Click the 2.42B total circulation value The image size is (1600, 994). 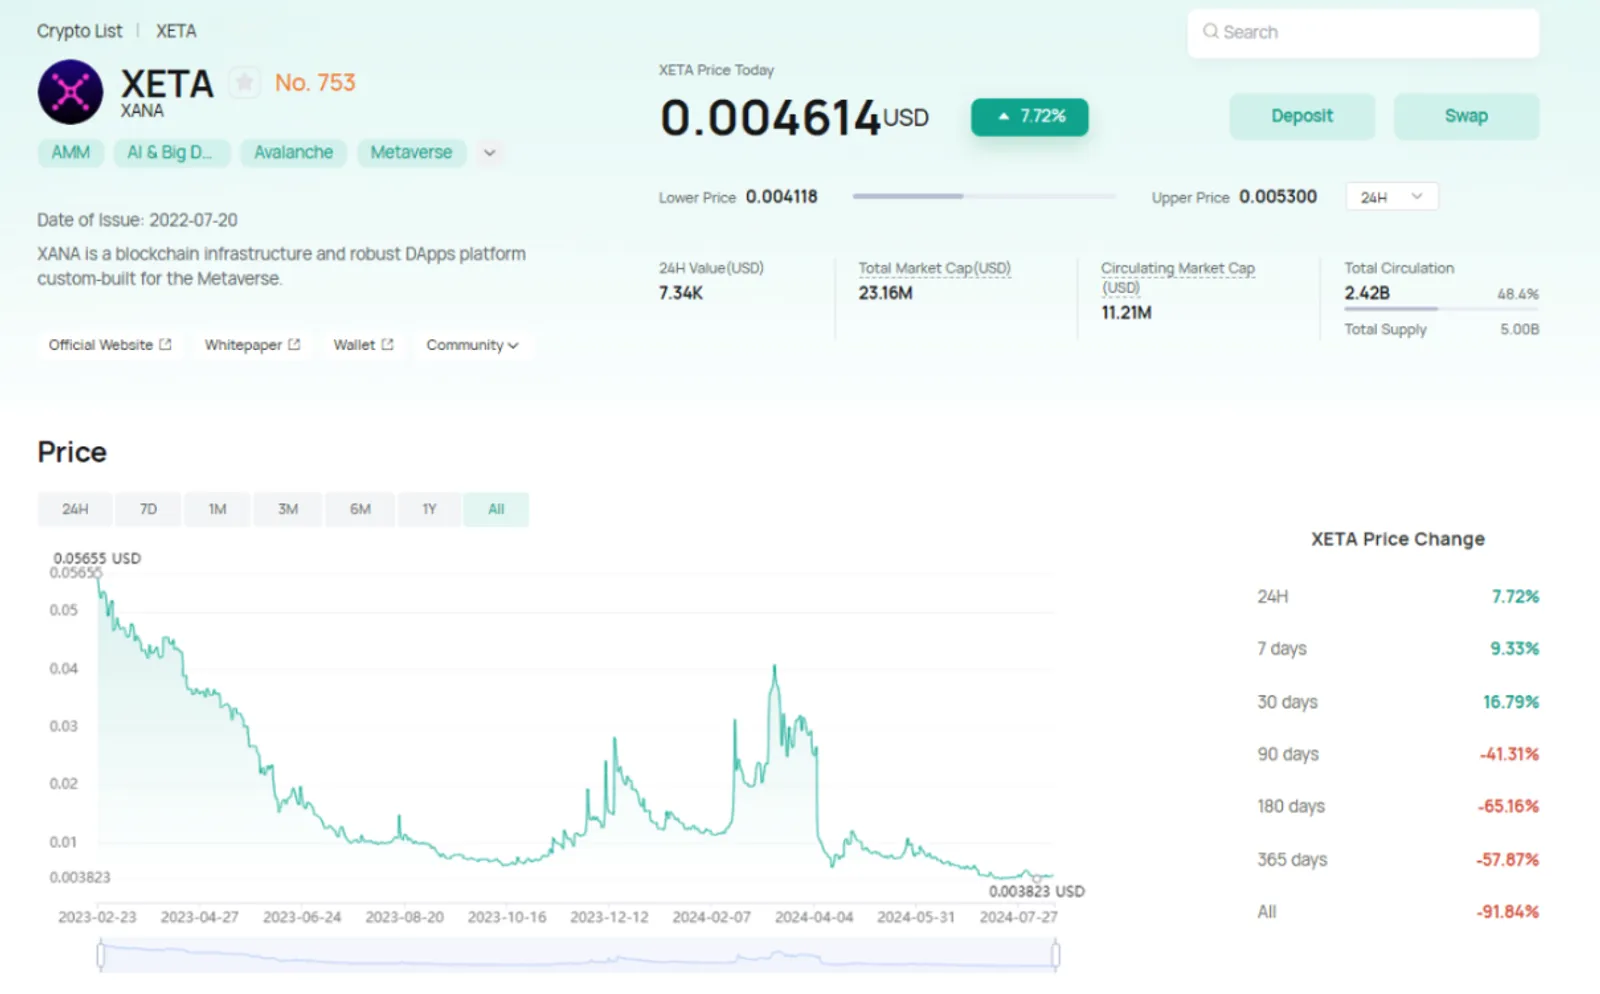1367,293
